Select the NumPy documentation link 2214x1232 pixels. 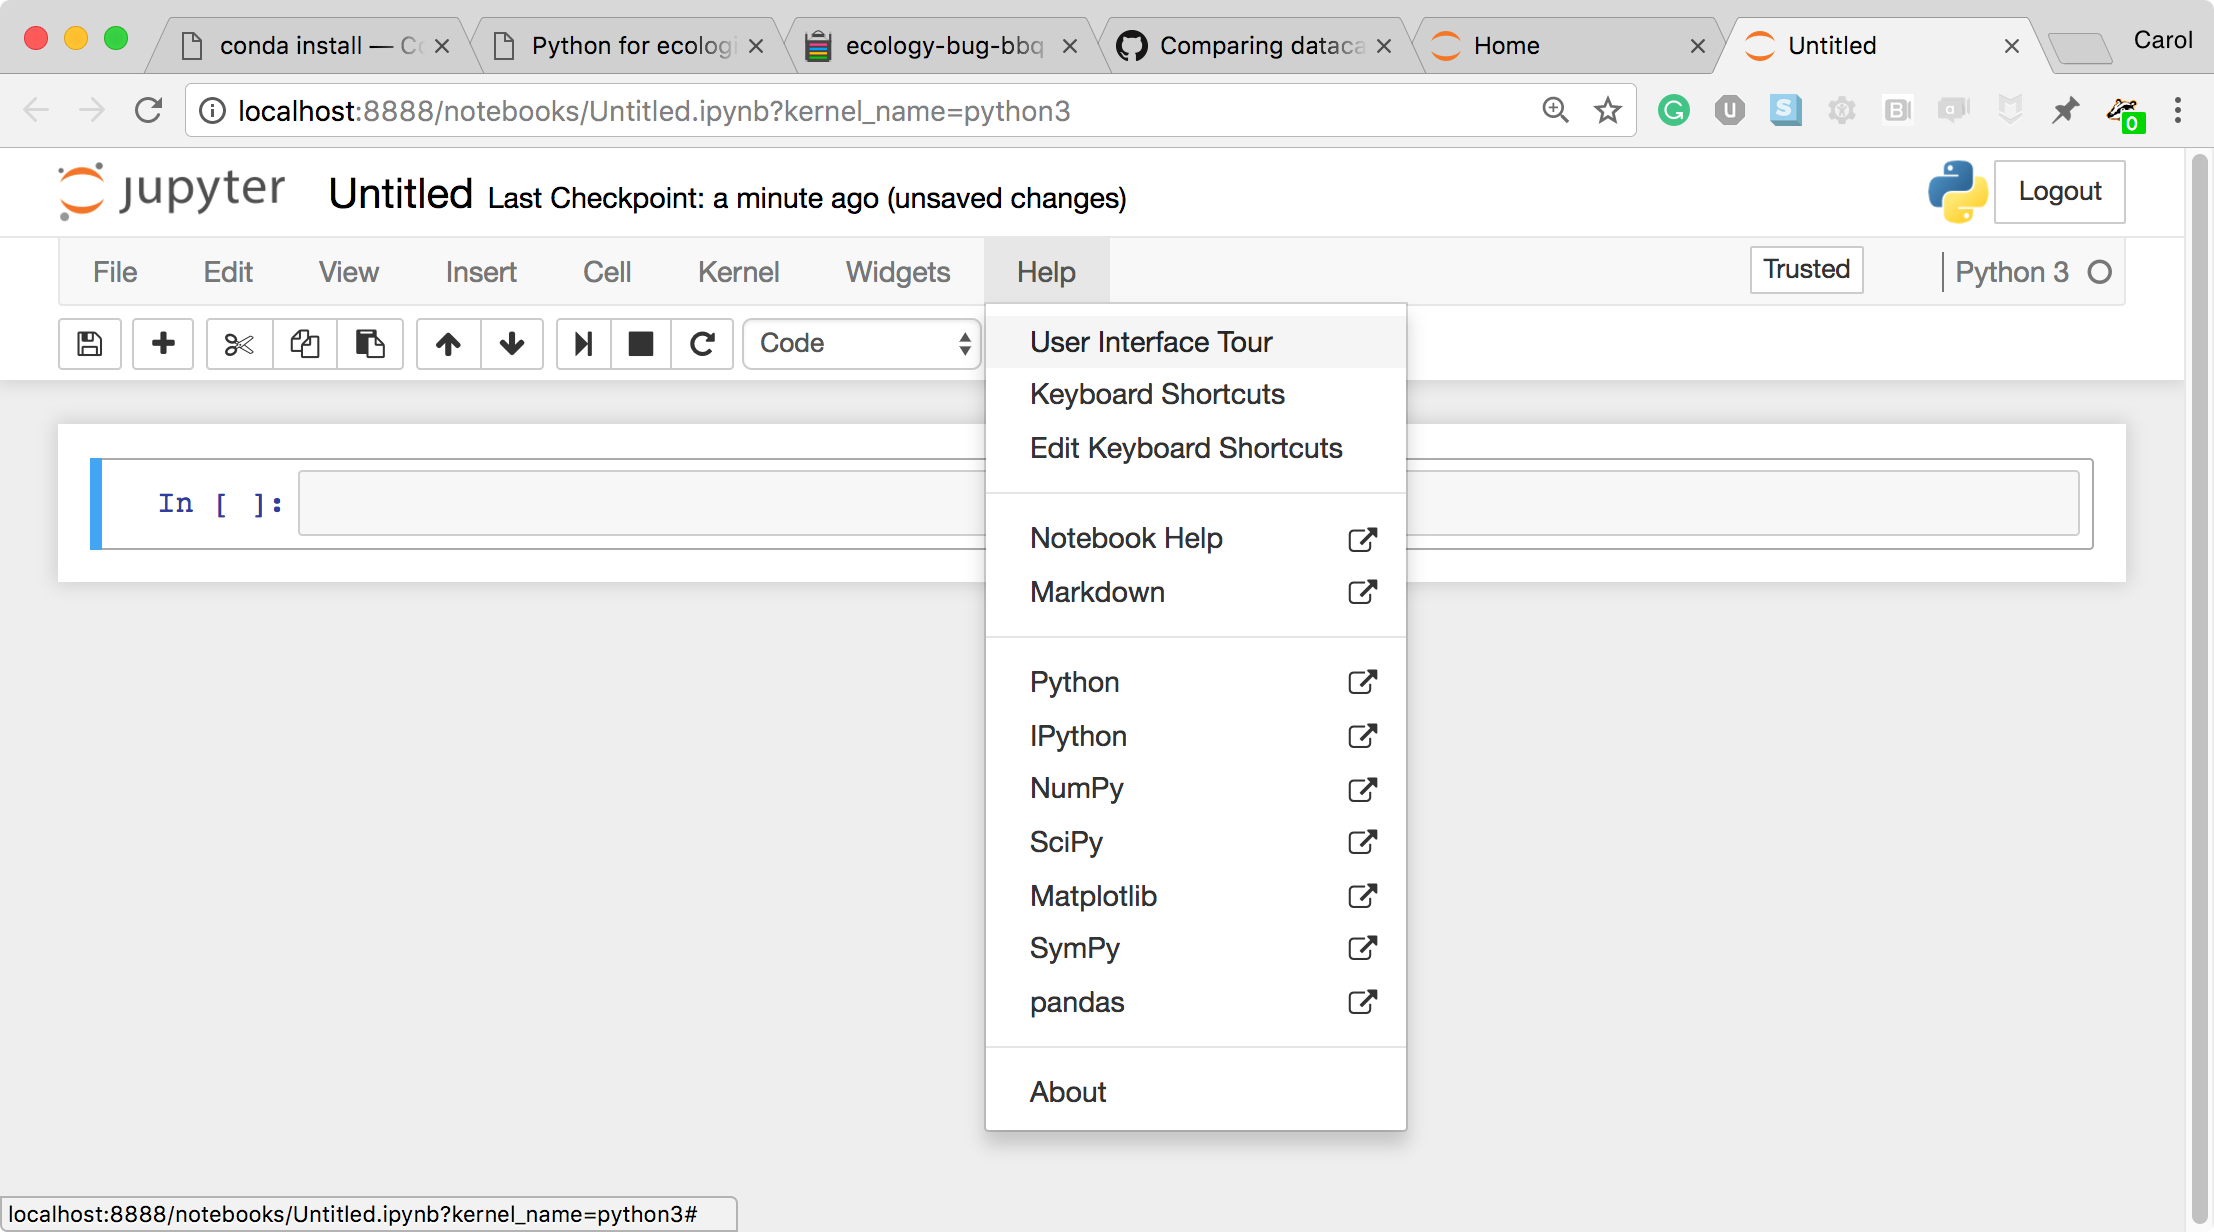click(x=1201, y=787)
